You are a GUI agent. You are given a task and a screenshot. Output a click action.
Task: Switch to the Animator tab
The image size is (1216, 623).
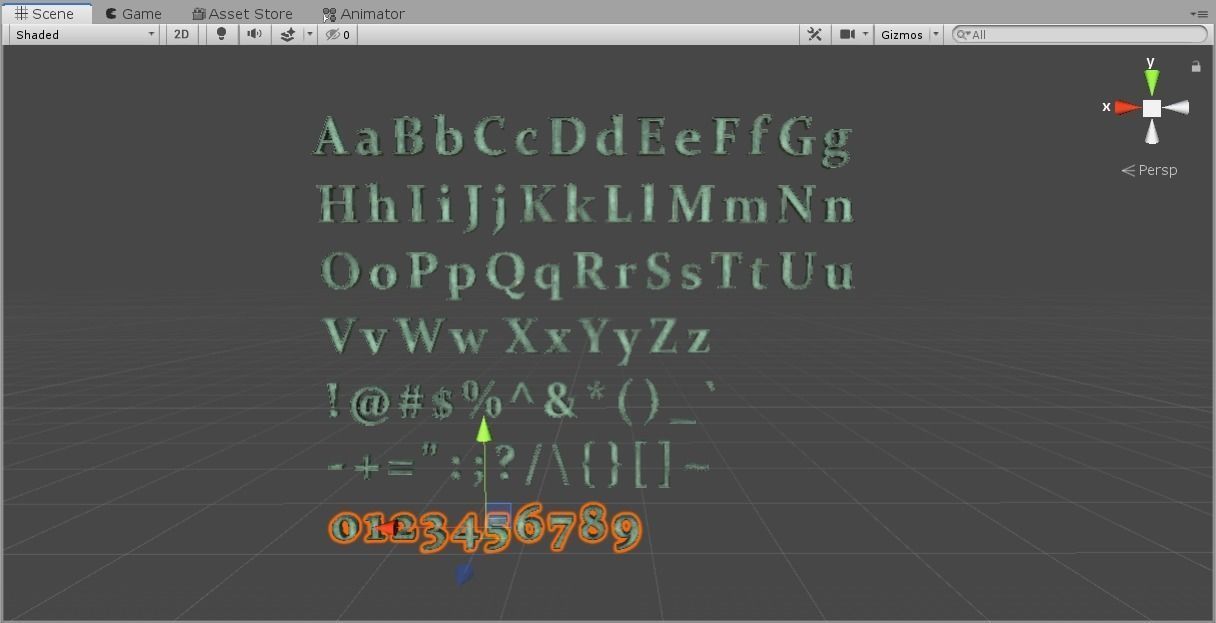point(364,14)
